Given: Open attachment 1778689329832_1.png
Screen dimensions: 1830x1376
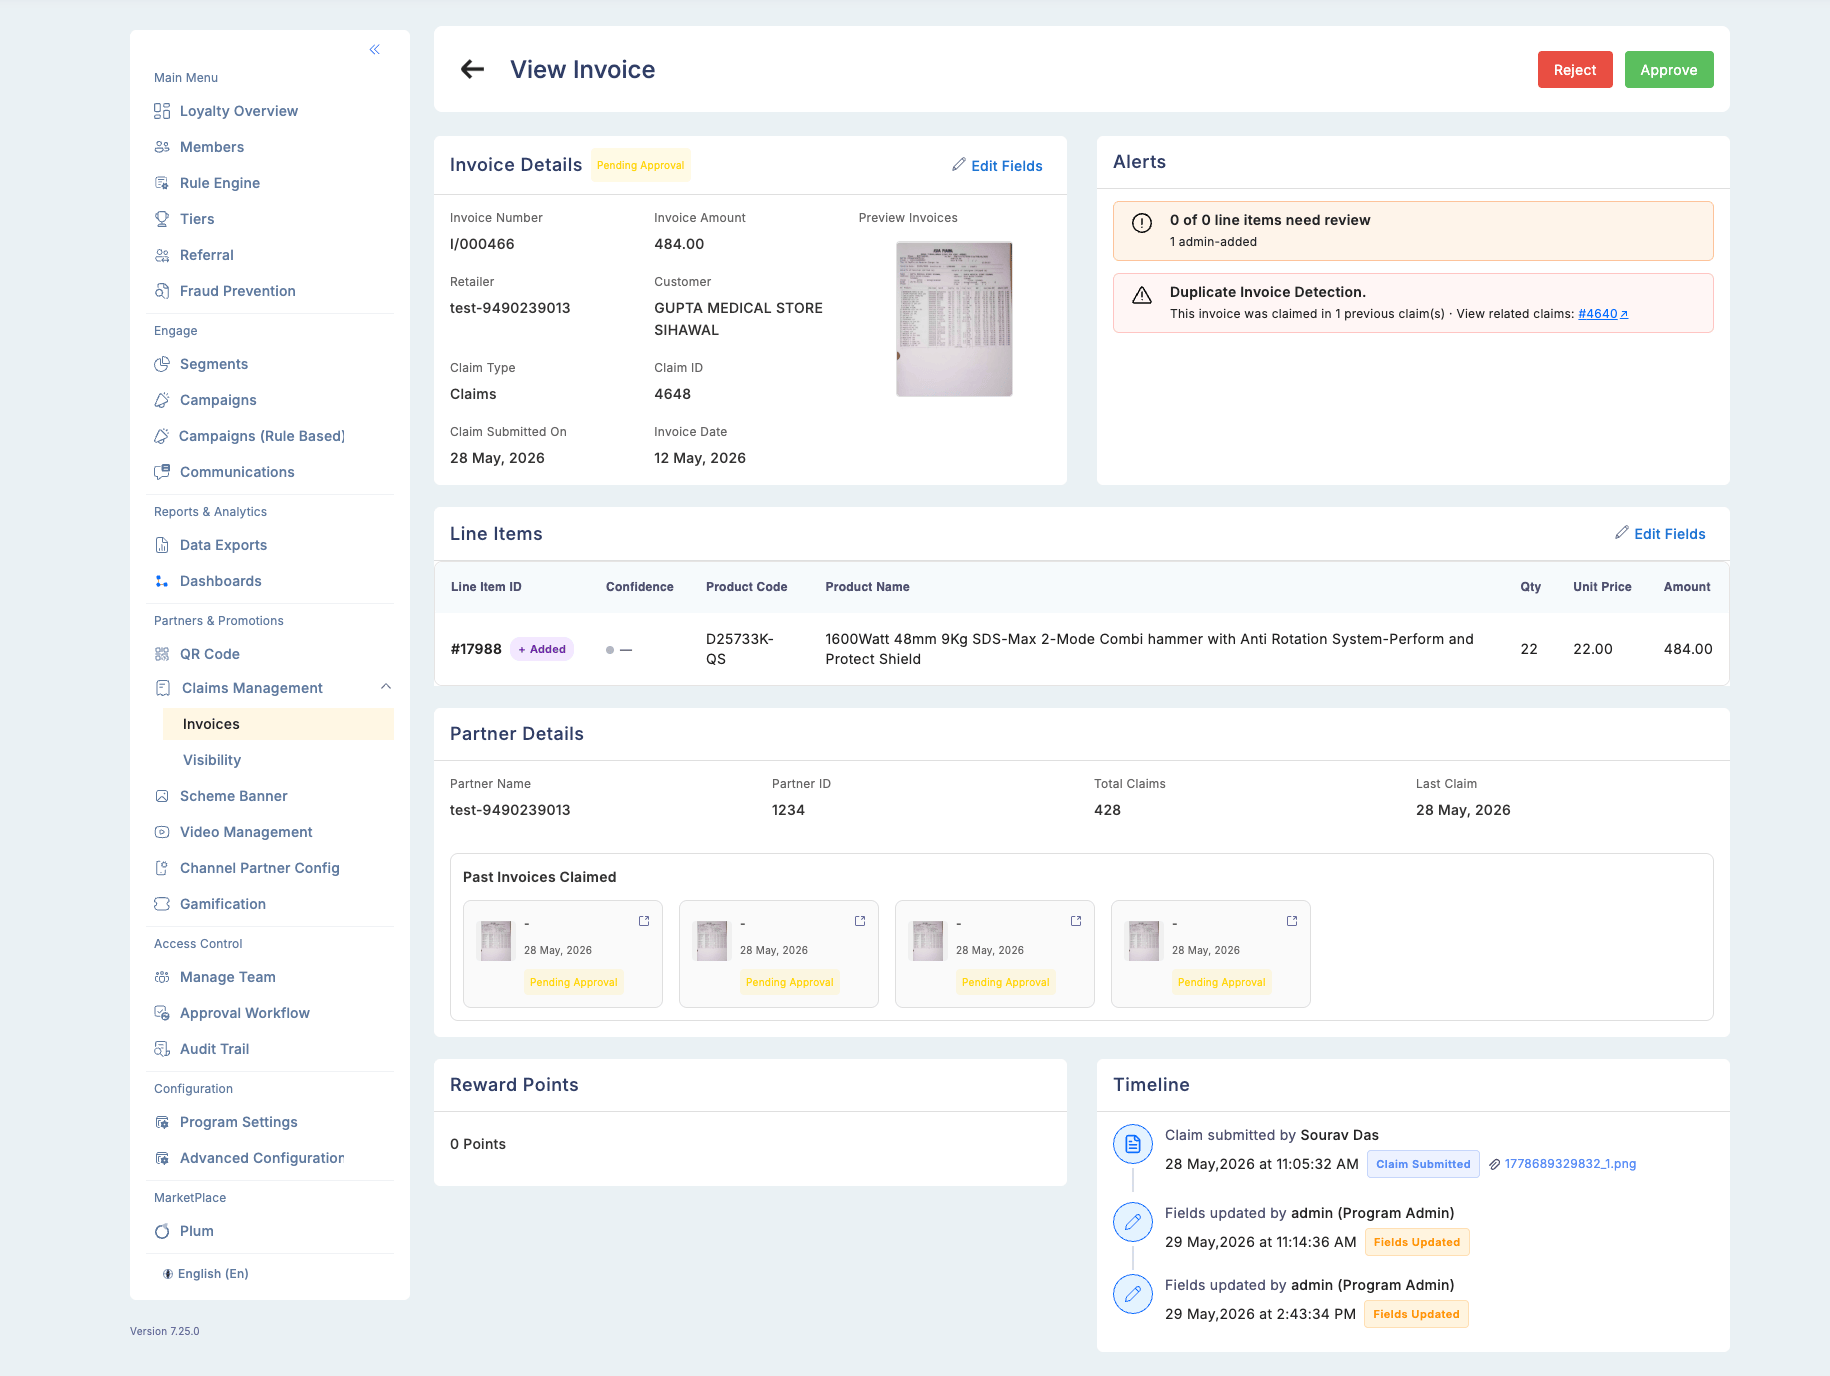Looking at the screenshot, I should point(1562,1164).
